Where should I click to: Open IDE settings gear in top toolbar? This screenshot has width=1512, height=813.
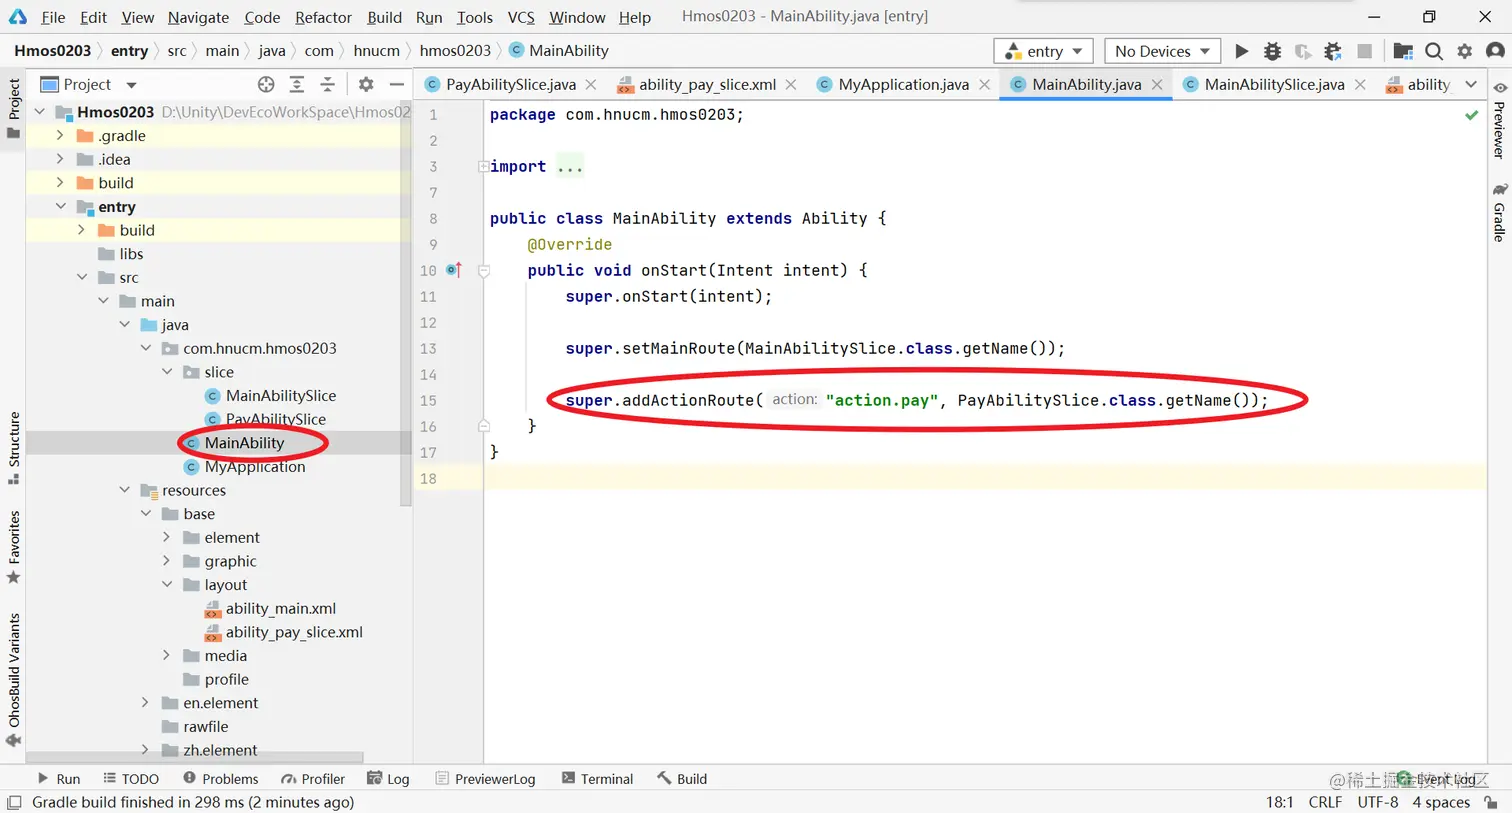1465,51
